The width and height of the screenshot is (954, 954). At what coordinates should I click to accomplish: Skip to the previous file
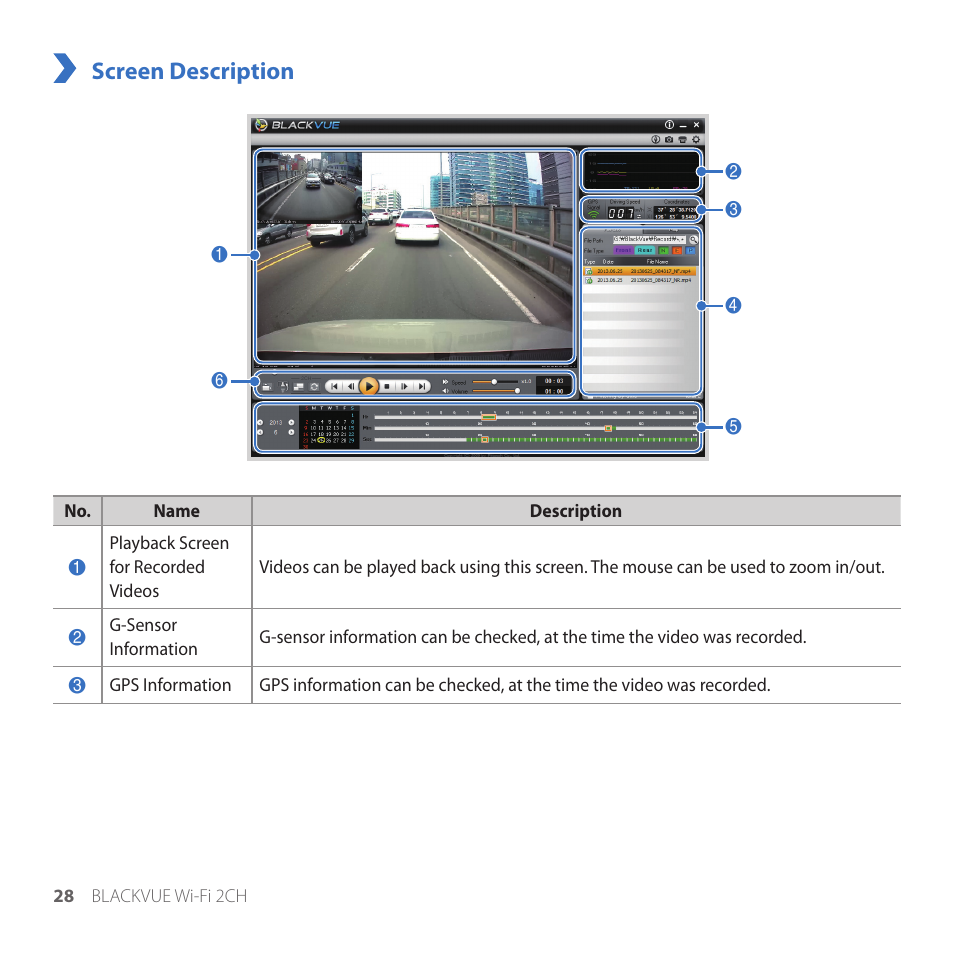334,386
